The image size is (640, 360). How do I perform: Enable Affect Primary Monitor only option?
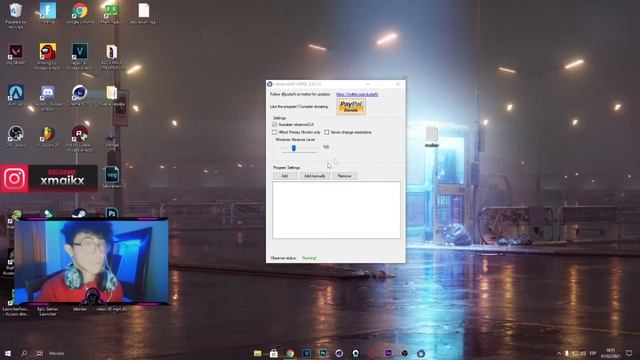275,132
